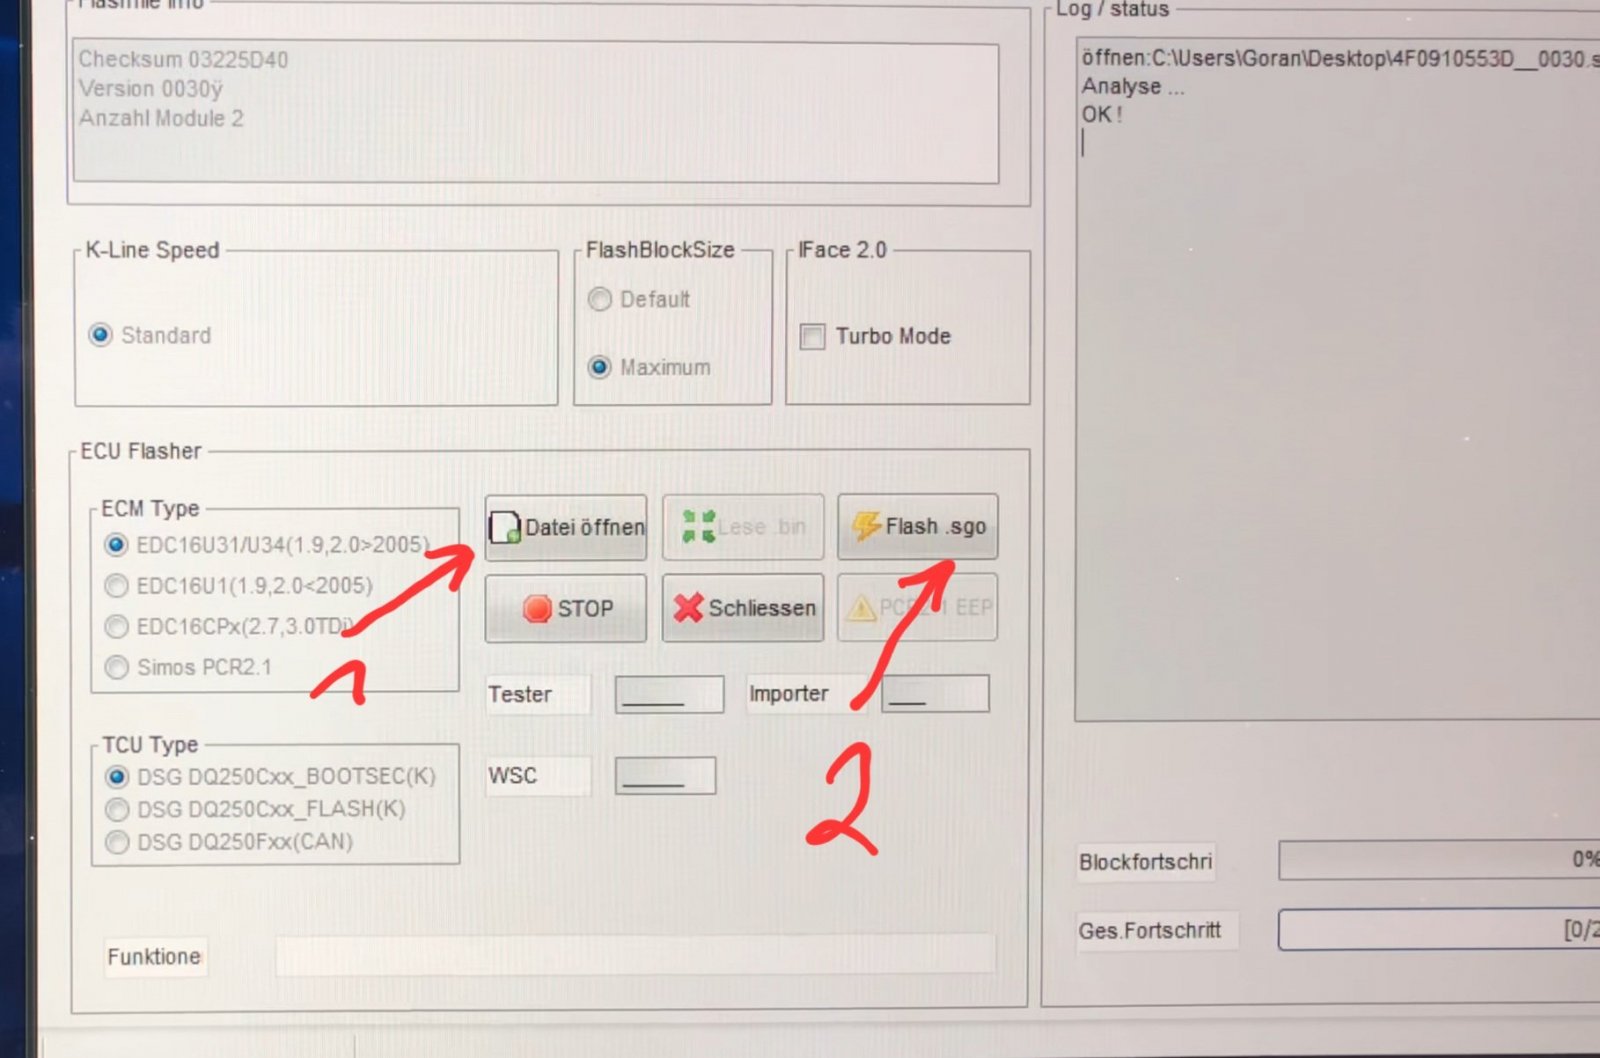This screenshot has width=1600, height=1058.
Task: Click the Tester input field
Action: click(669, 694)
